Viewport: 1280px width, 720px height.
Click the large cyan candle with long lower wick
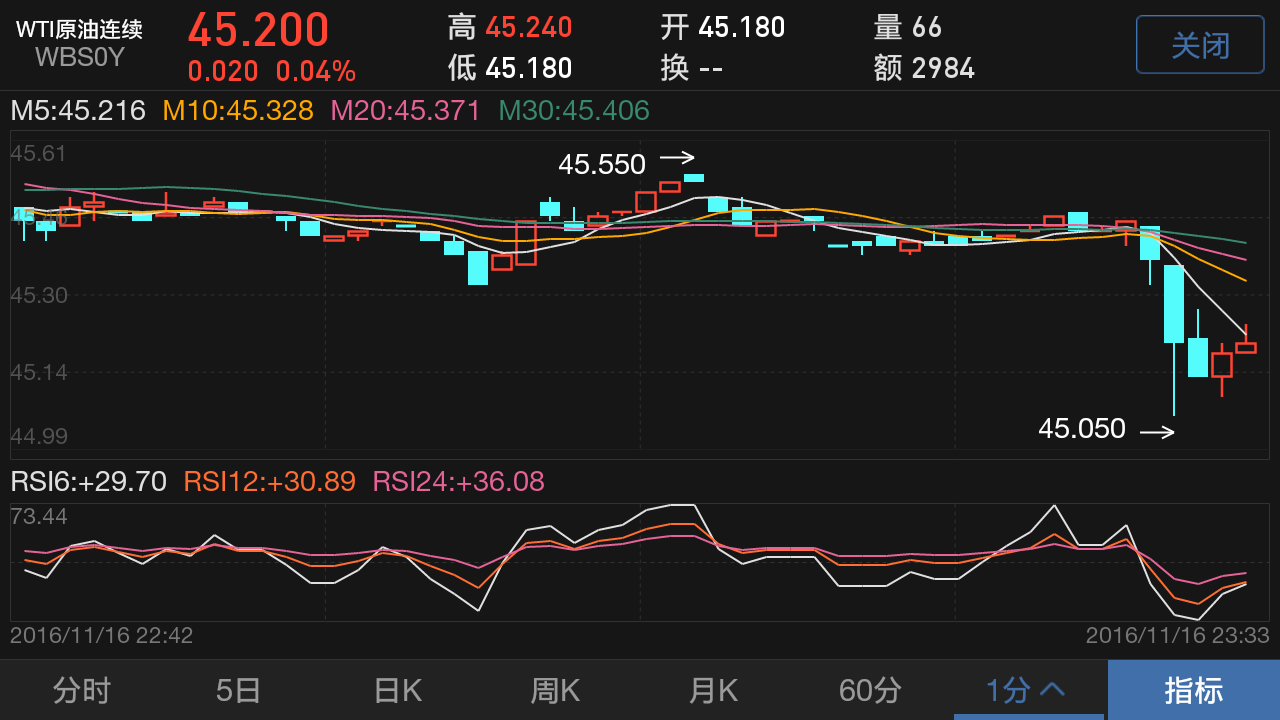[x=1174, y=304]
